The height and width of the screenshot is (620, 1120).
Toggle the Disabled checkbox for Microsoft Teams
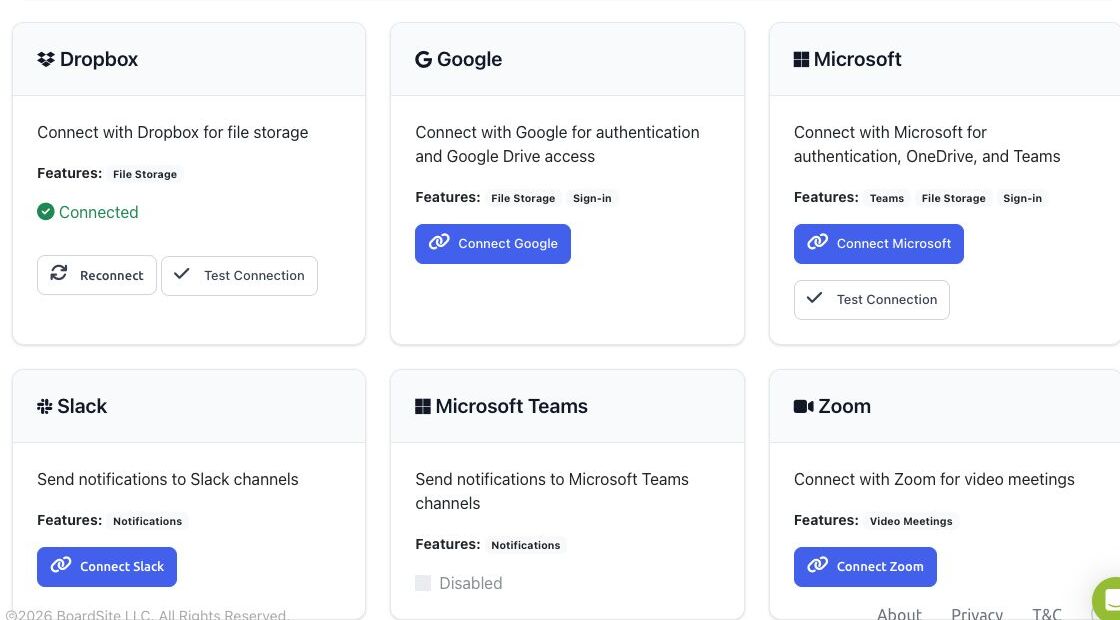click(x=423, y=584)
